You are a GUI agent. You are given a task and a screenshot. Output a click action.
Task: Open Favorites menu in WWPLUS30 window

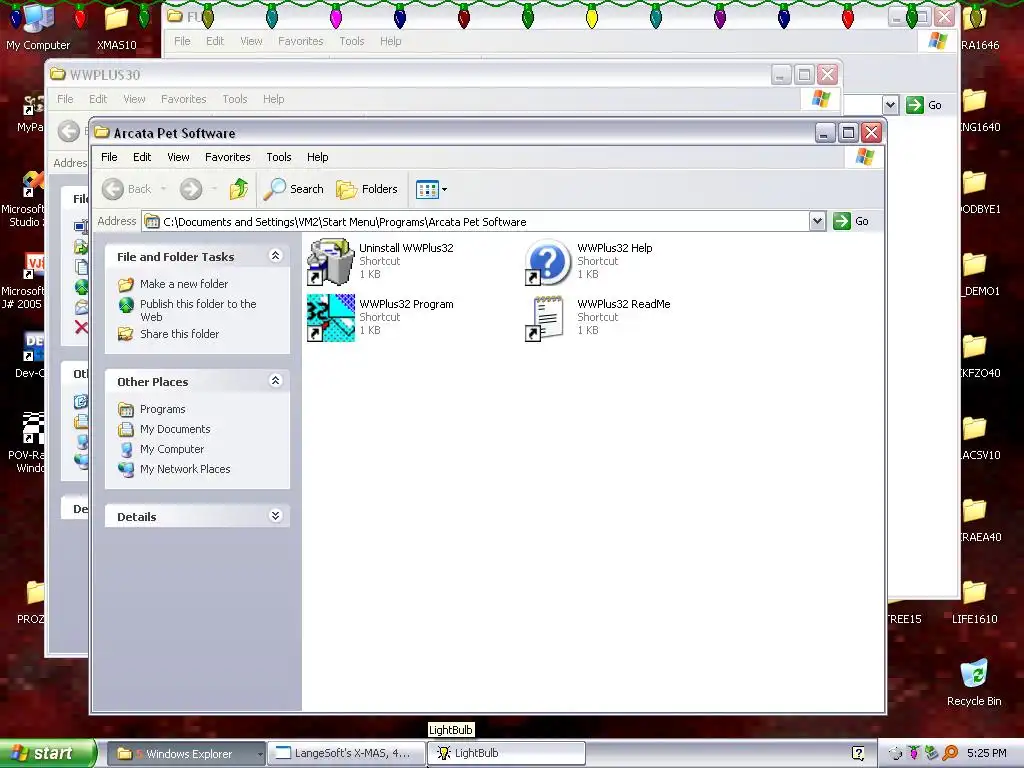[x=184, y=99]
